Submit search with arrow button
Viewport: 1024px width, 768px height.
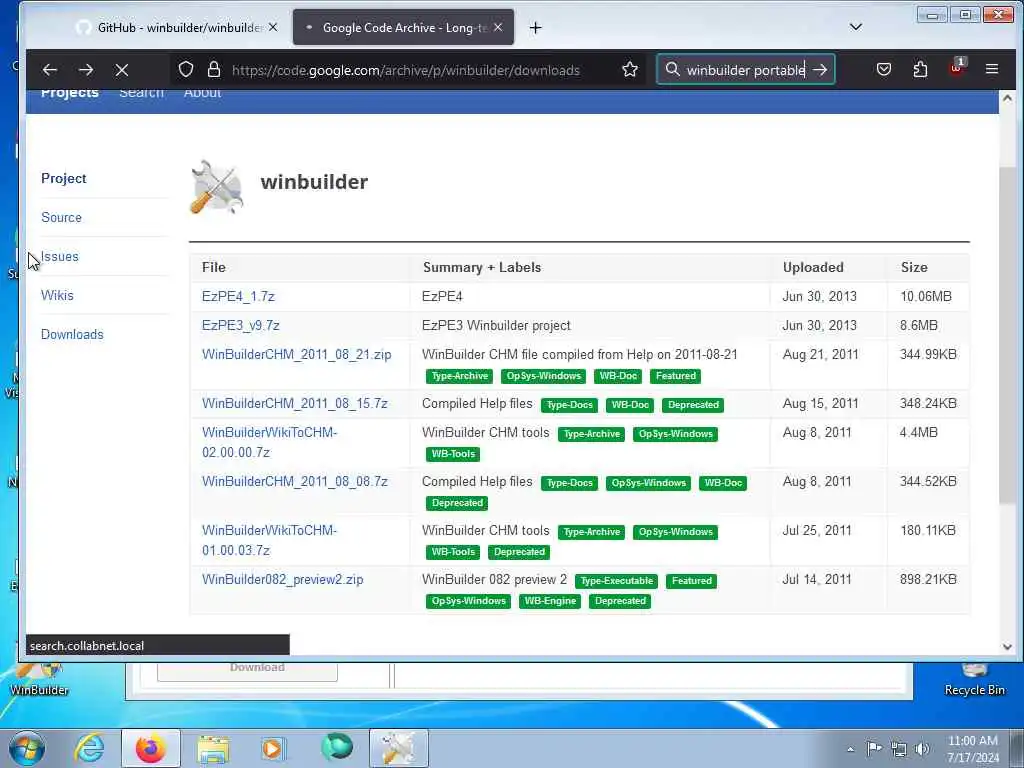coord(820,69)
